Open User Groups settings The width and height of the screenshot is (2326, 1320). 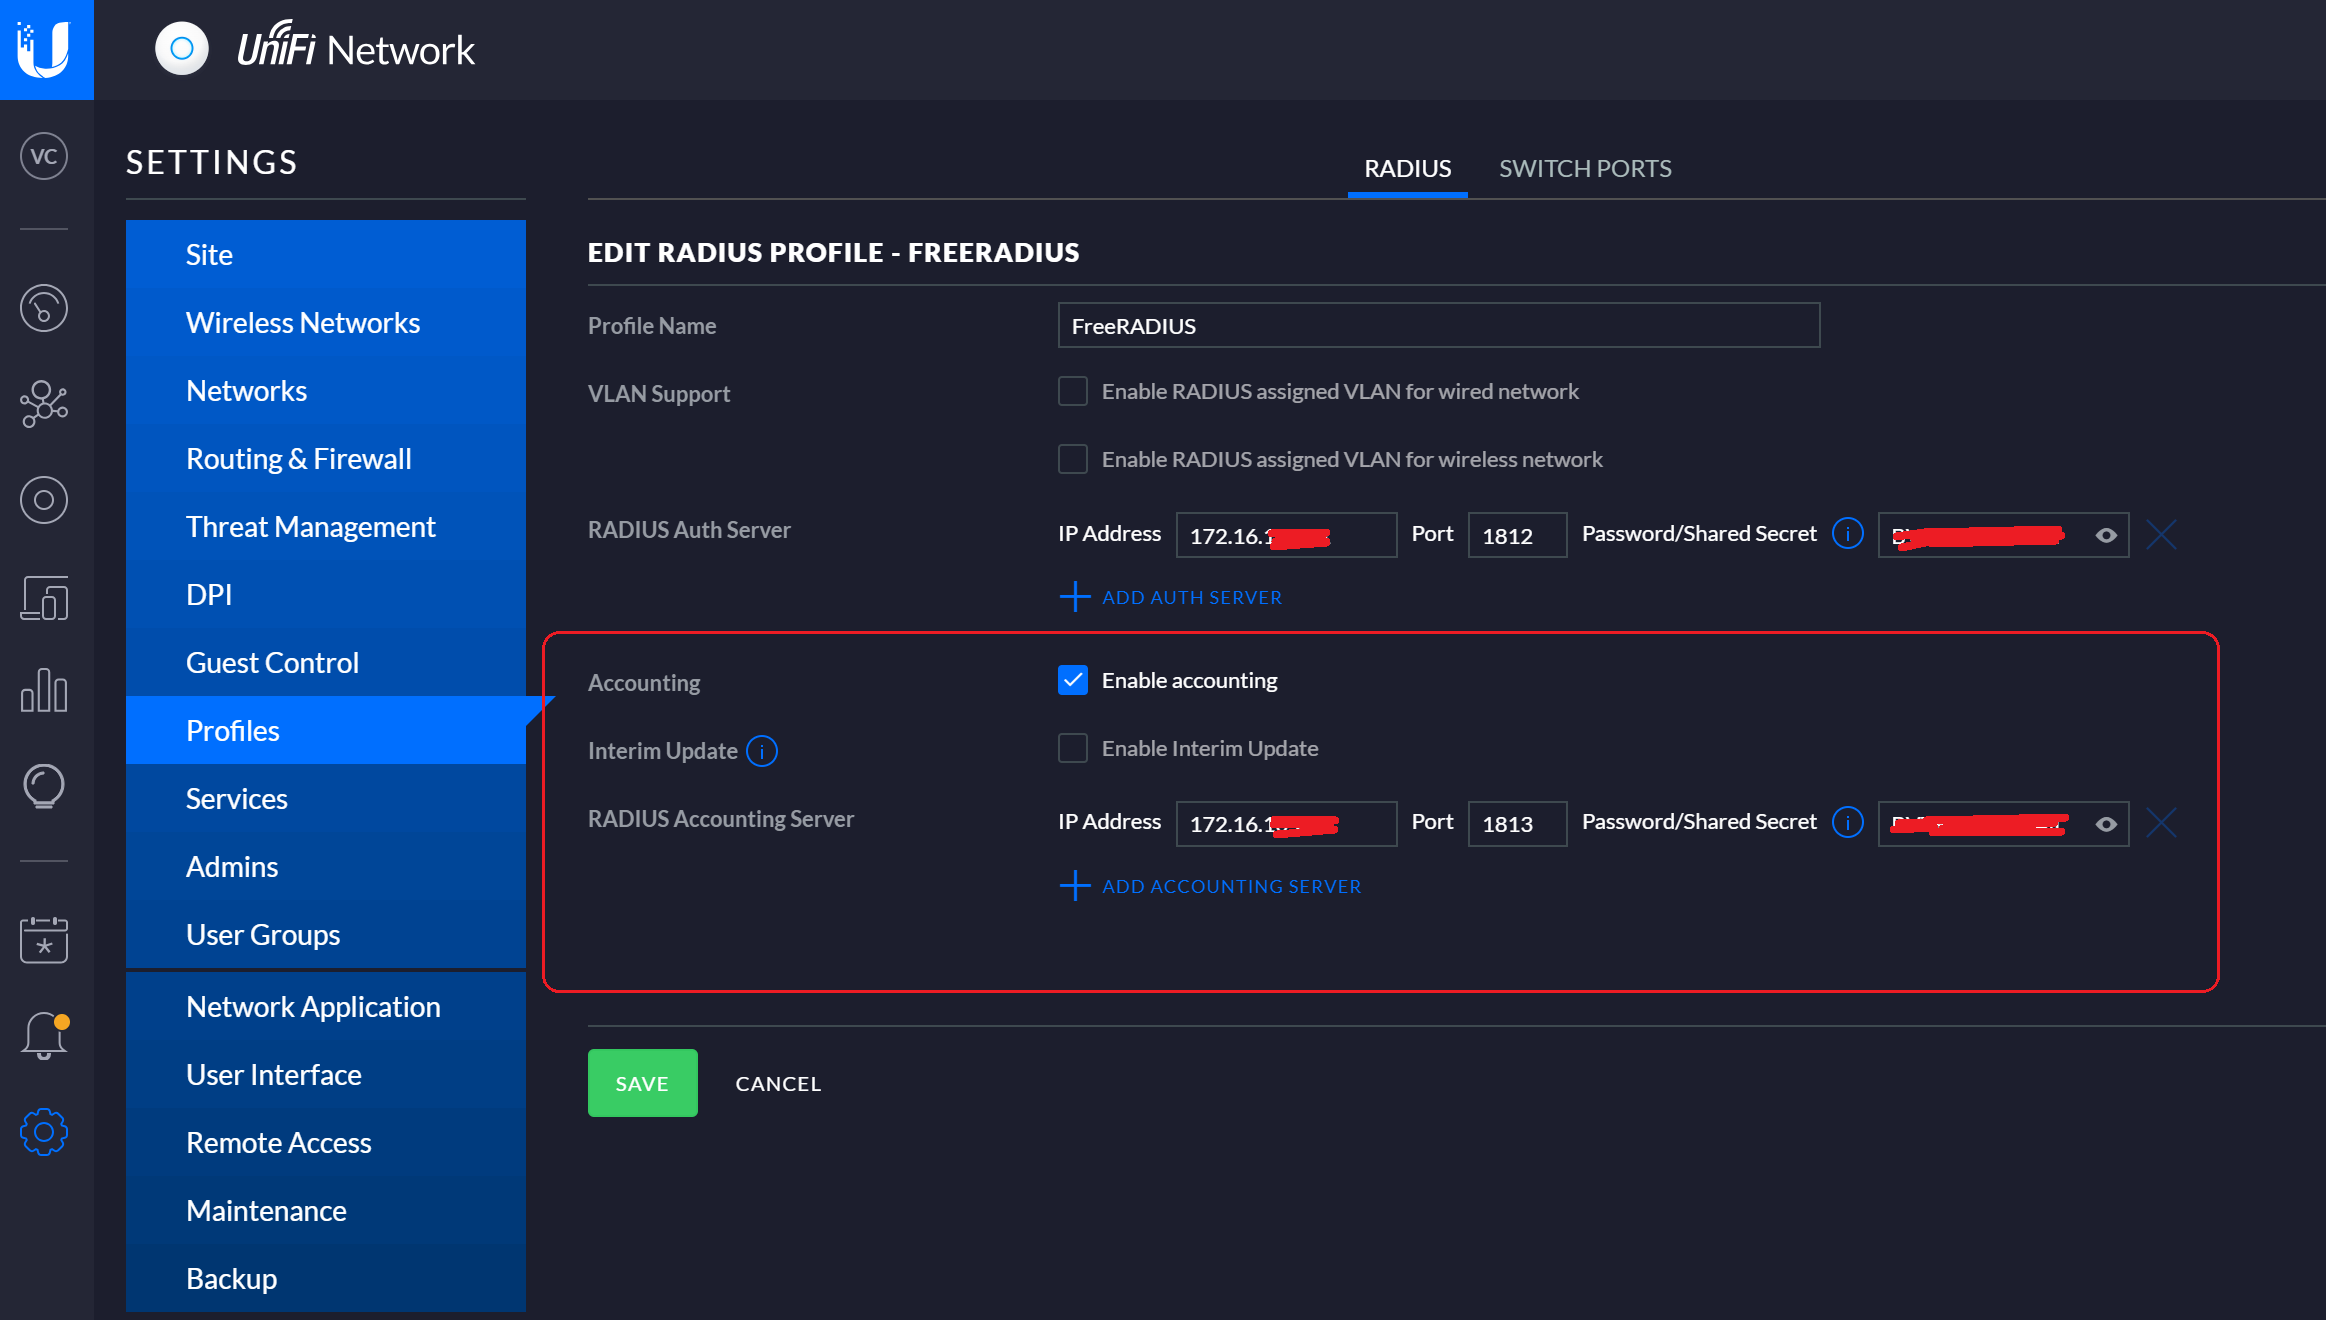[x=326, y=934]
